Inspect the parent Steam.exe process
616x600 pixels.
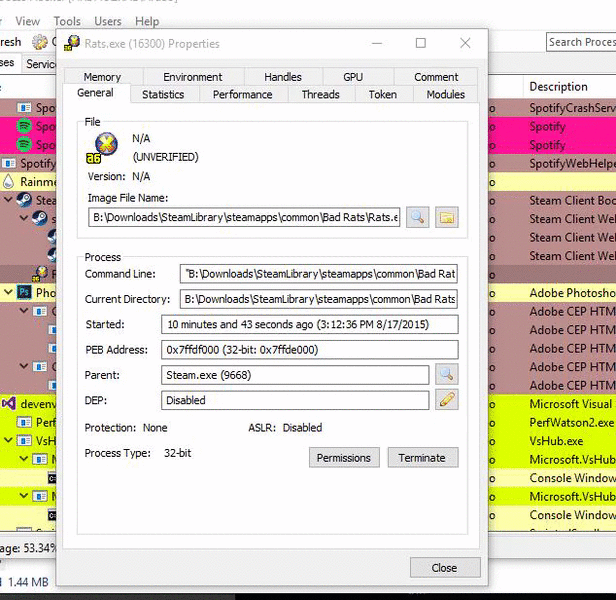[x=447, y=374]
